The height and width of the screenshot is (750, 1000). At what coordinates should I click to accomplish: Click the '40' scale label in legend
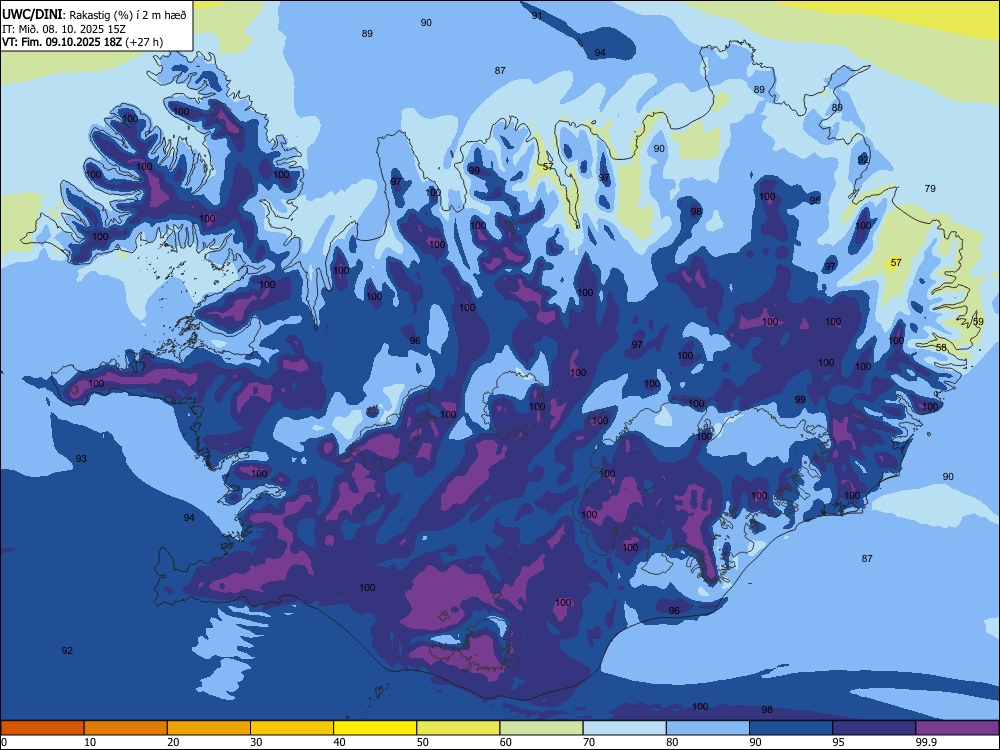339,742
